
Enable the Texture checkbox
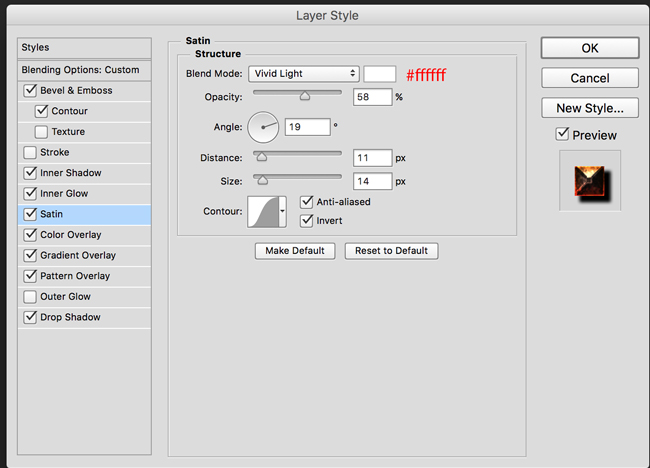pyautogui.click(x=41, y=132)
